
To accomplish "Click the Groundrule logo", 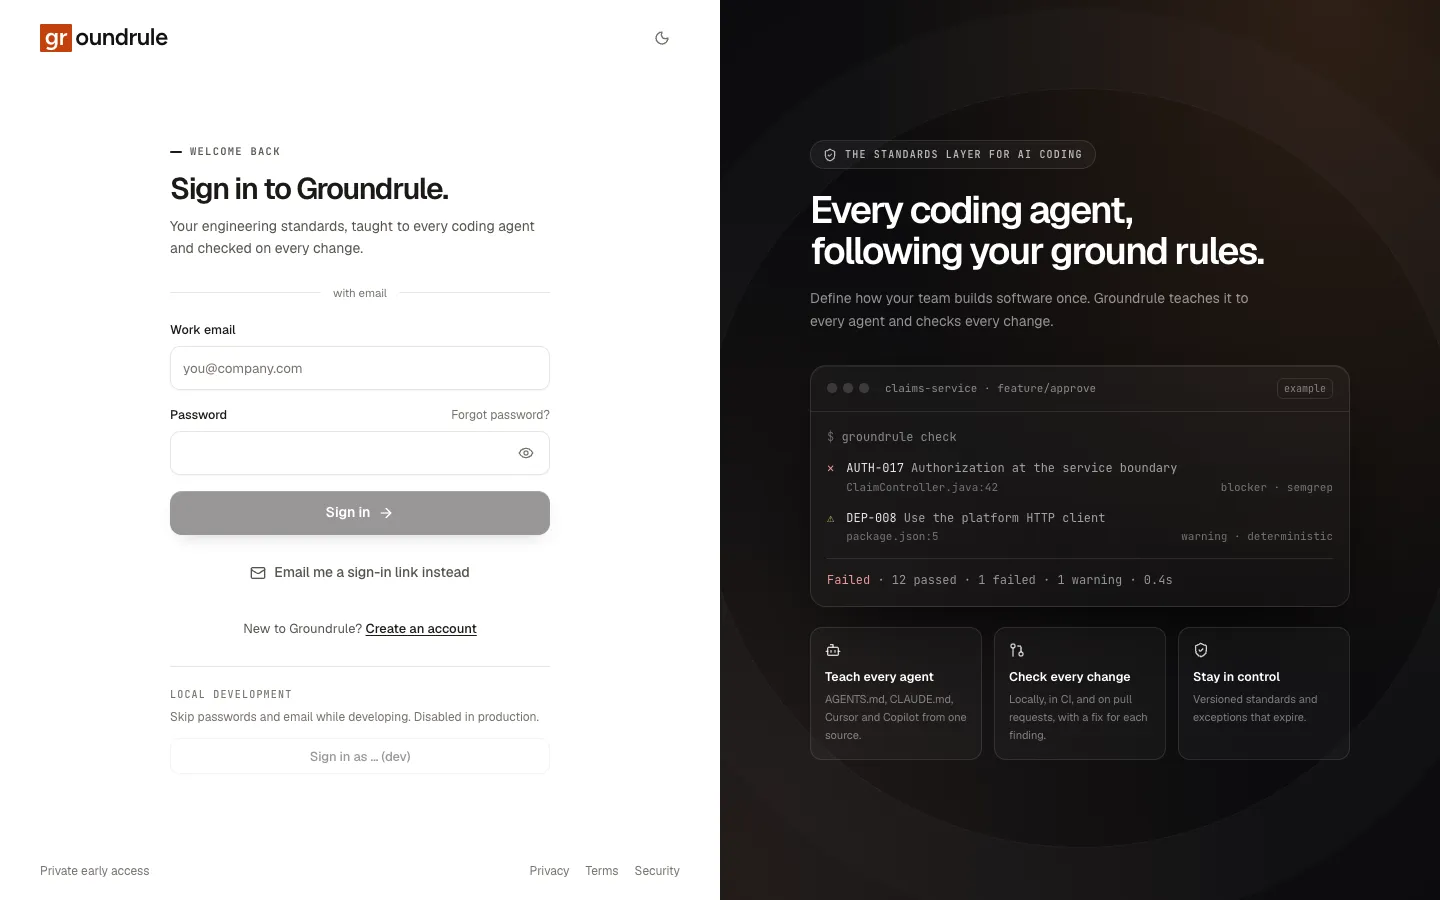I will tap(104, 38).
